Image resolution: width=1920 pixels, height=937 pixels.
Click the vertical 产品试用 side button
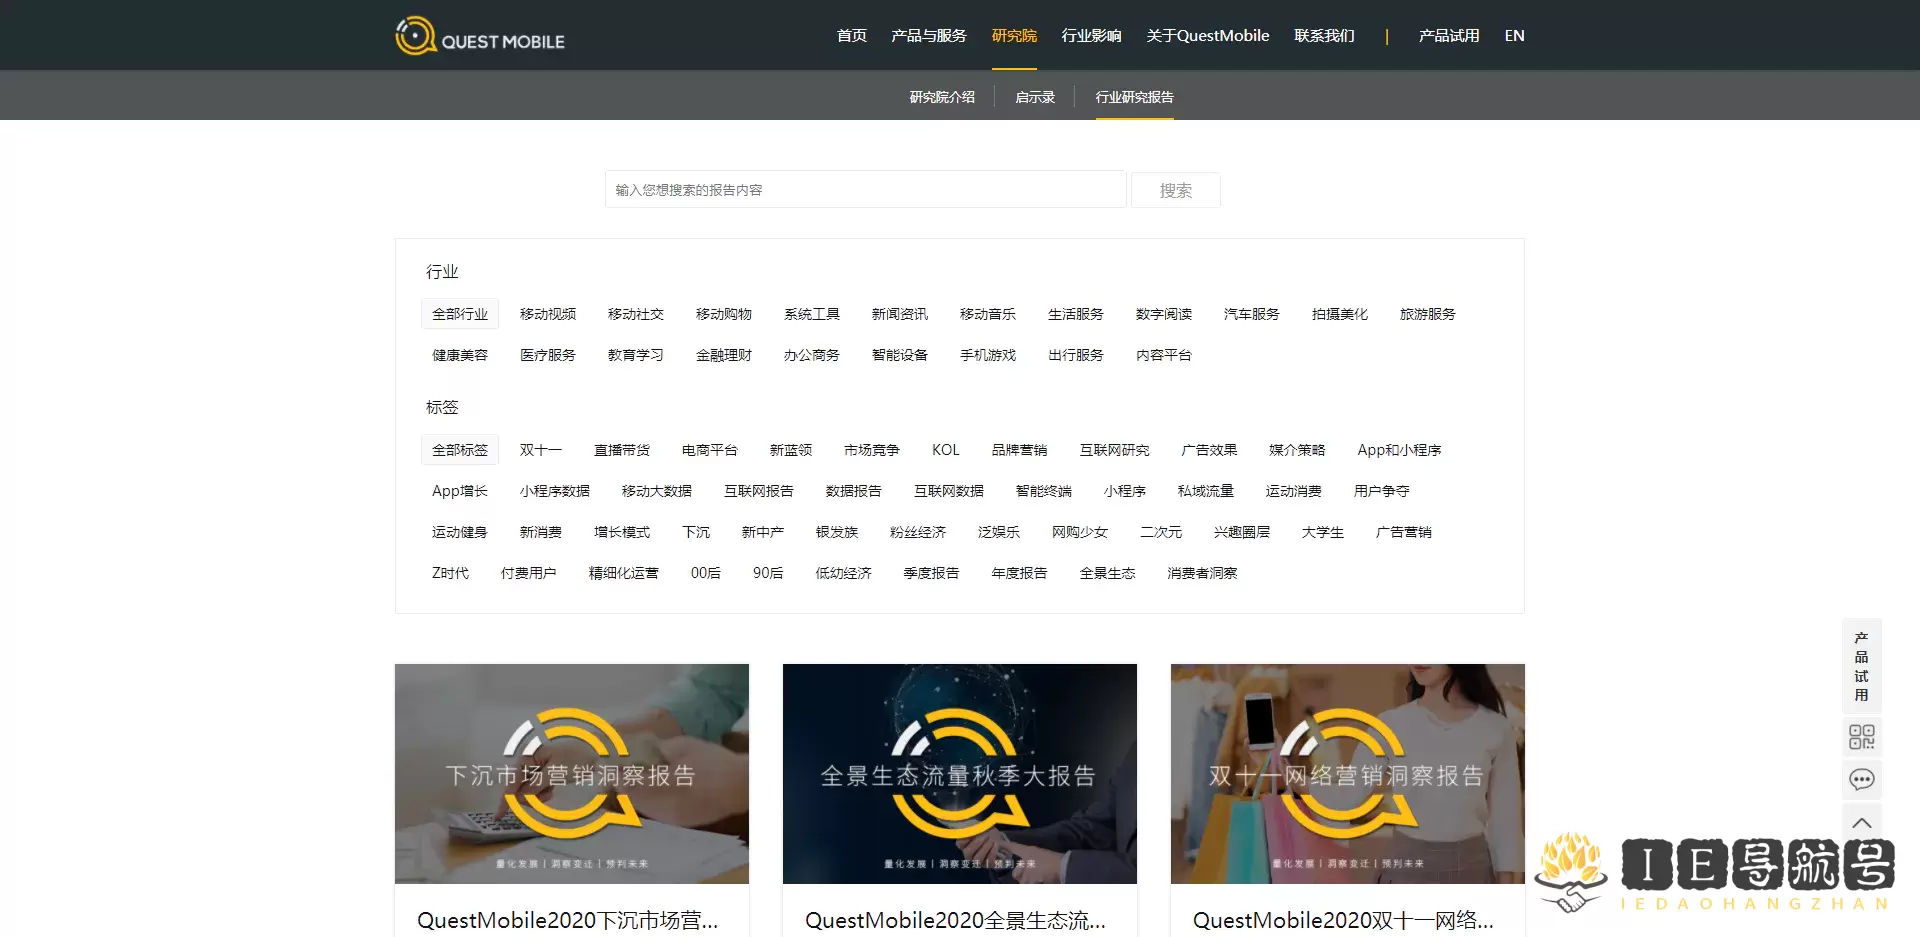click(1862, 666)
